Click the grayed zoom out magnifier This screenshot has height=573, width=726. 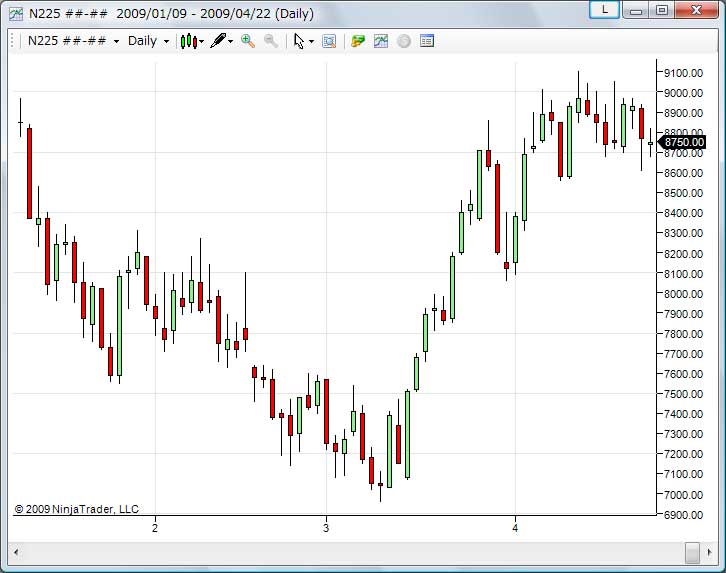271,41
